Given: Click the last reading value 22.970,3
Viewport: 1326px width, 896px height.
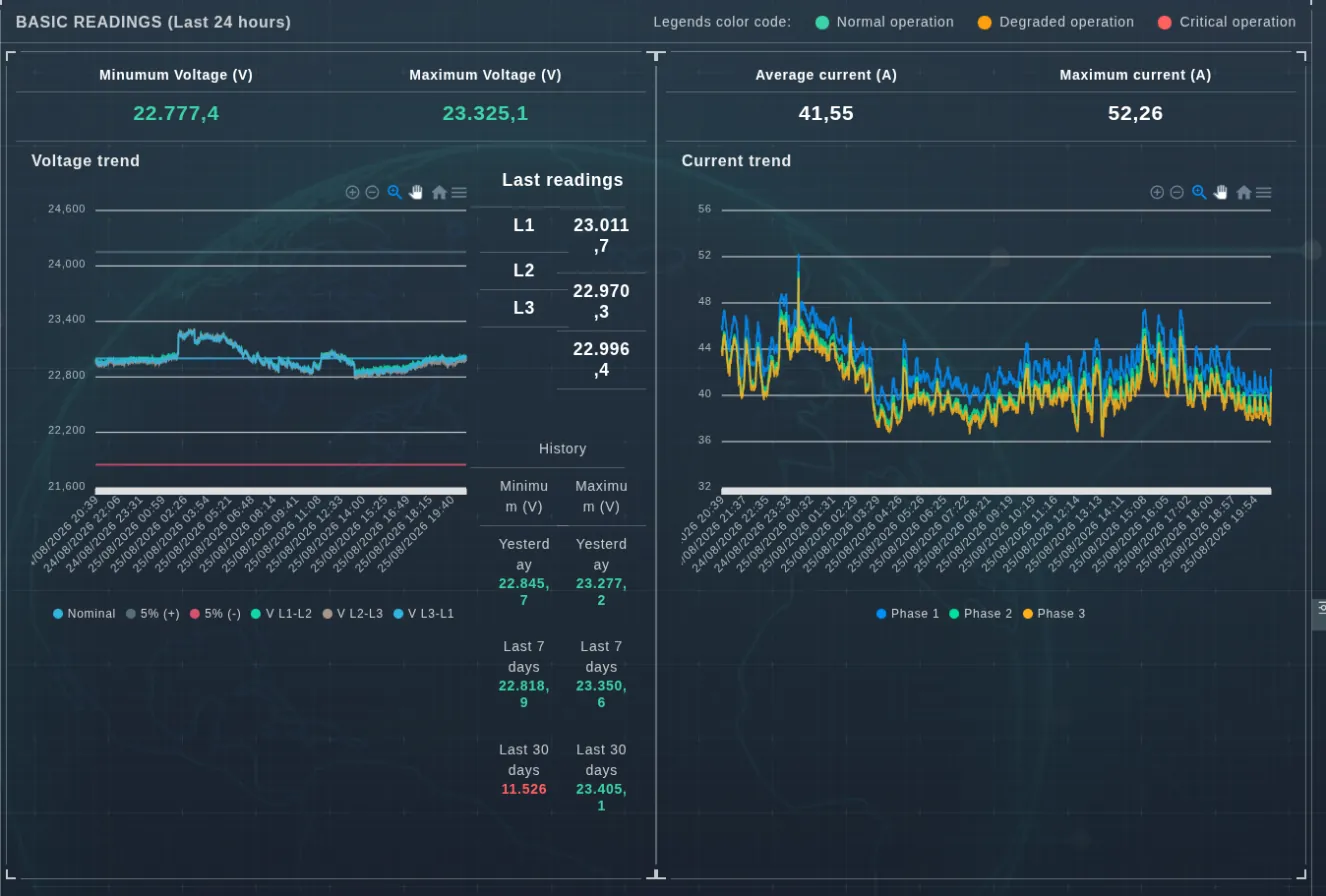Looking at the screenshot, I should point(601,302).
